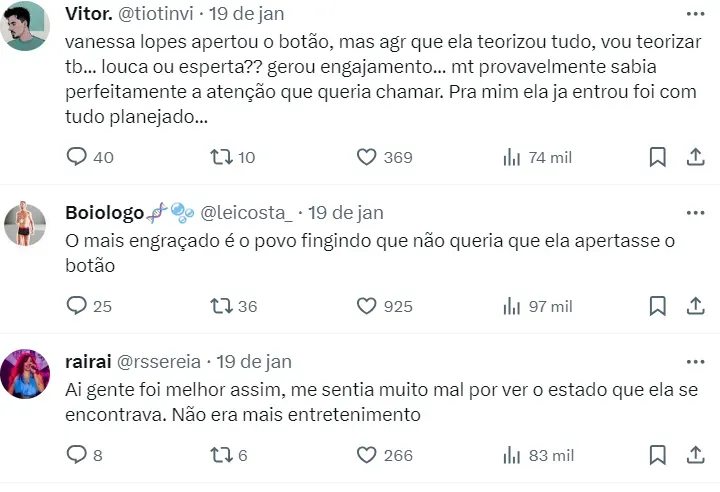Bookmark Boiologo's tweet
The height and width of the screenshot is (492, 720).
tap(657, 306)
